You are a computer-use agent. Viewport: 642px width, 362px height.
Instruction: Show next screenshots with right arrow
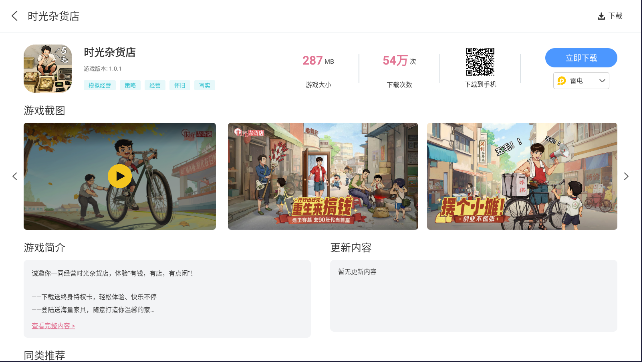pos(626,176)
